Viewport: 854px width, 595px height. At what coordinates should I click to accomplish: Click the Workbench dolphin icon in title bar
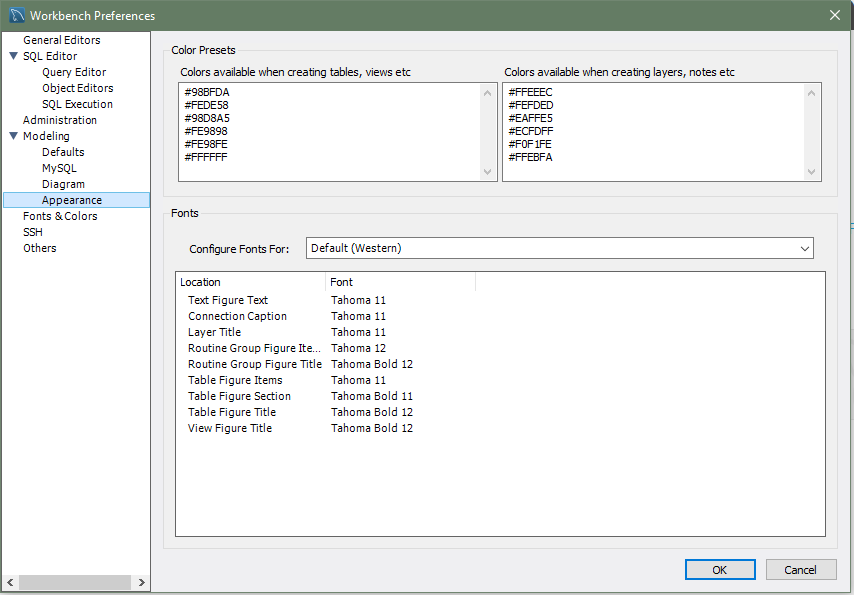[x=17, y=15]
